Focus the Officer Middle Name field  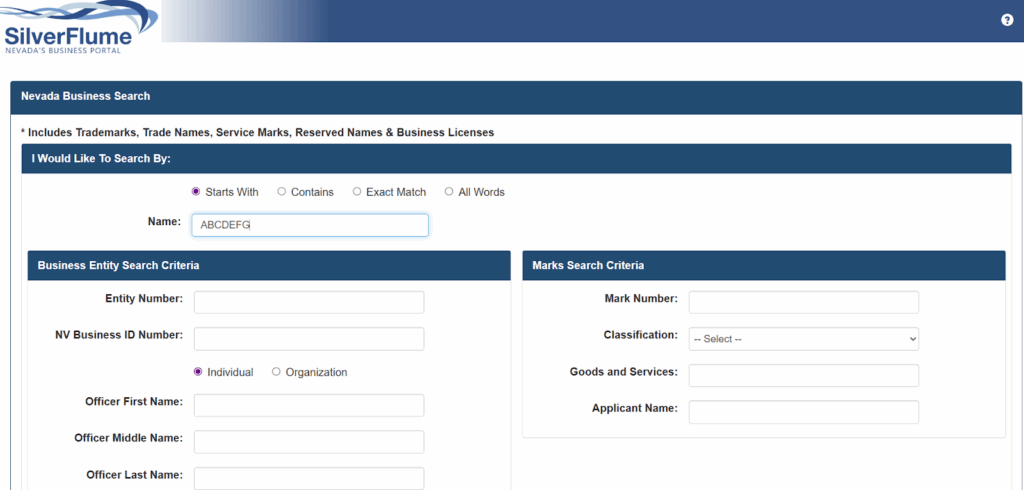309,442
